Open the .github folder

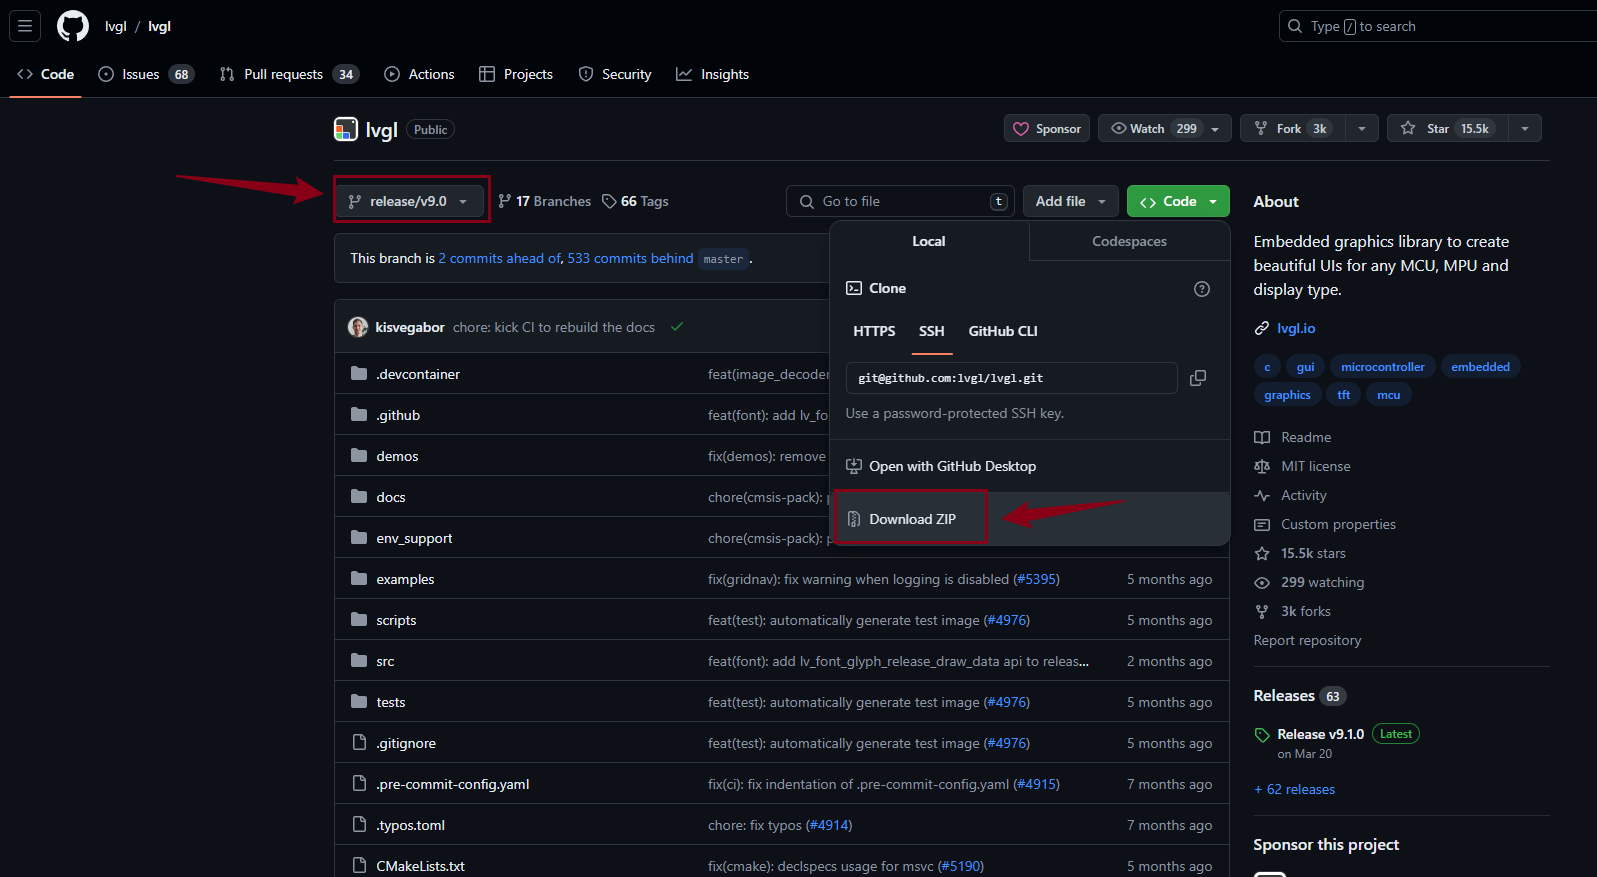398,415
